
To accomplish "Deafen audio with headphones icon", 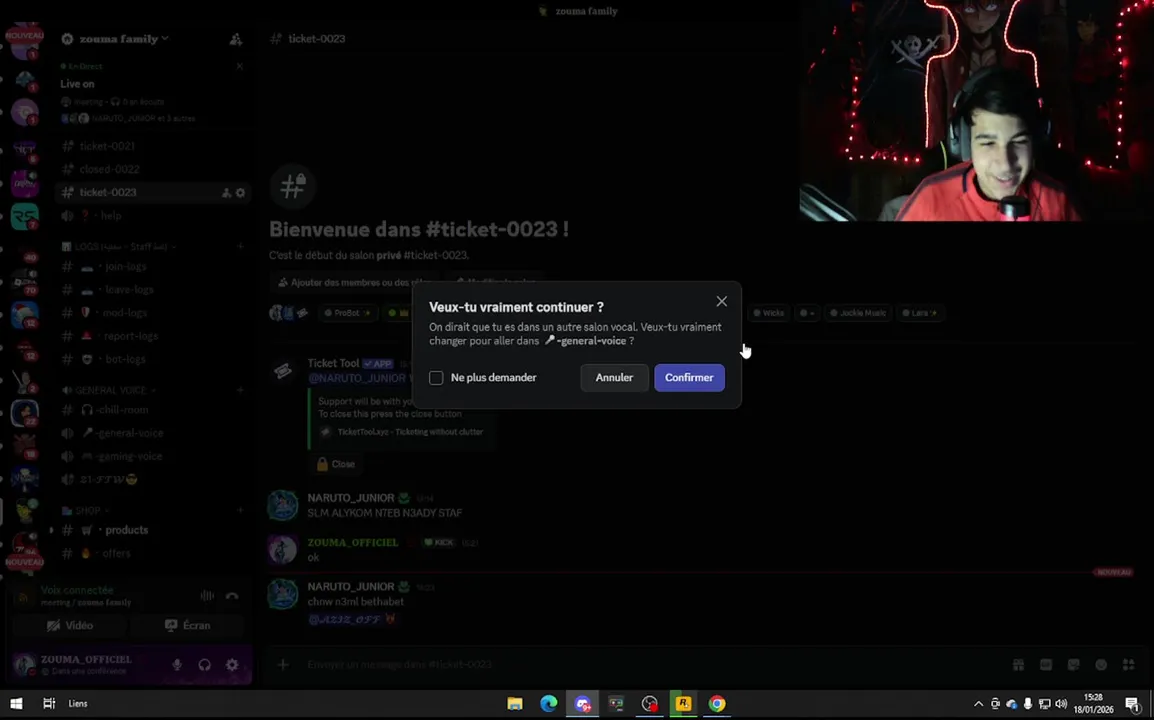I will (205, 665).
